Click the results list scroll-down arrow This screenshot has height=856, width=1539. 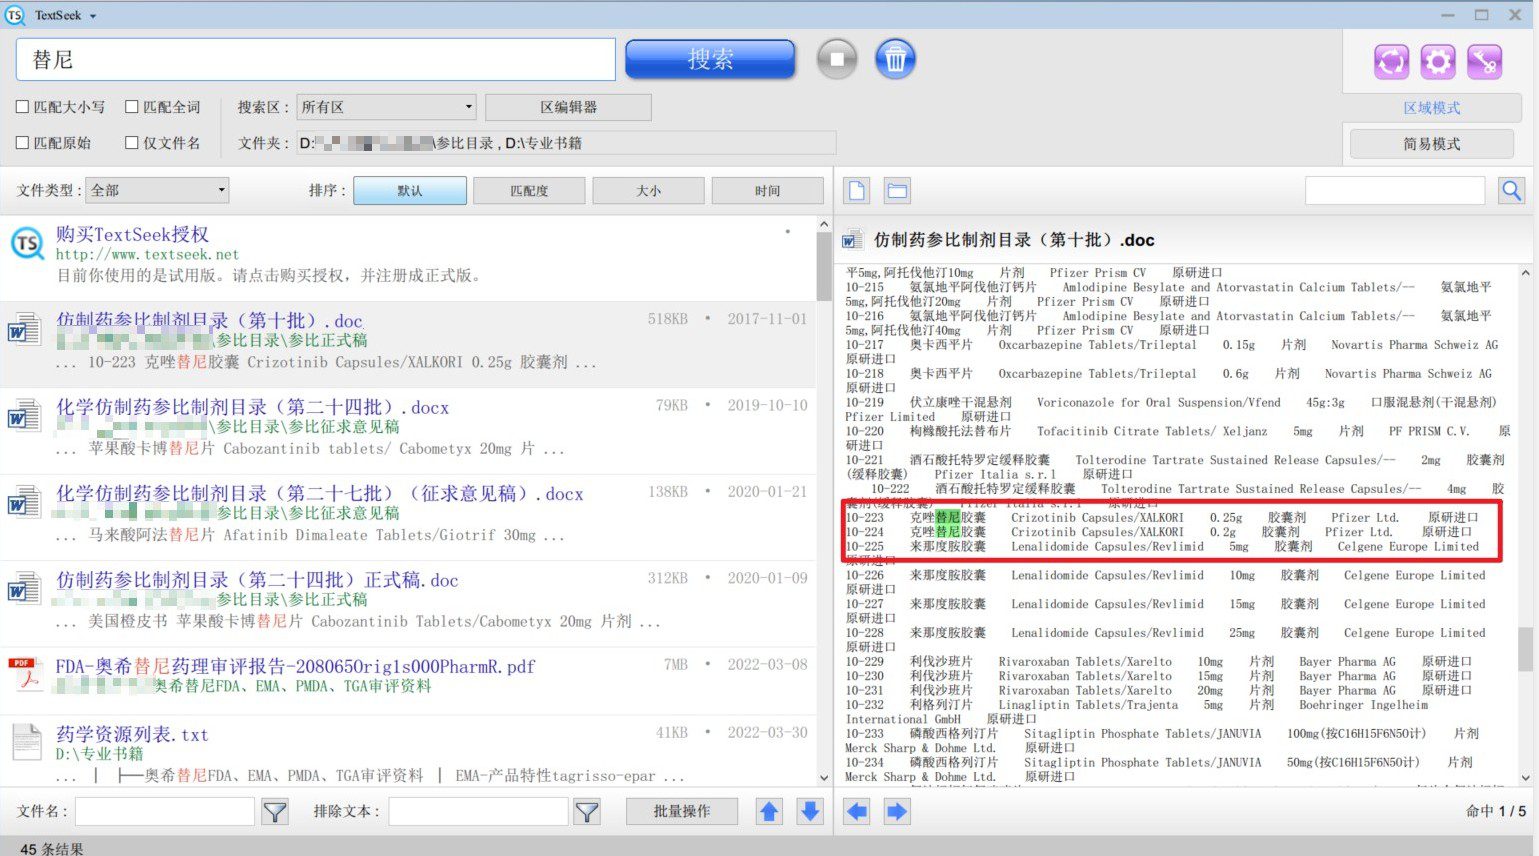pos(824,777)
